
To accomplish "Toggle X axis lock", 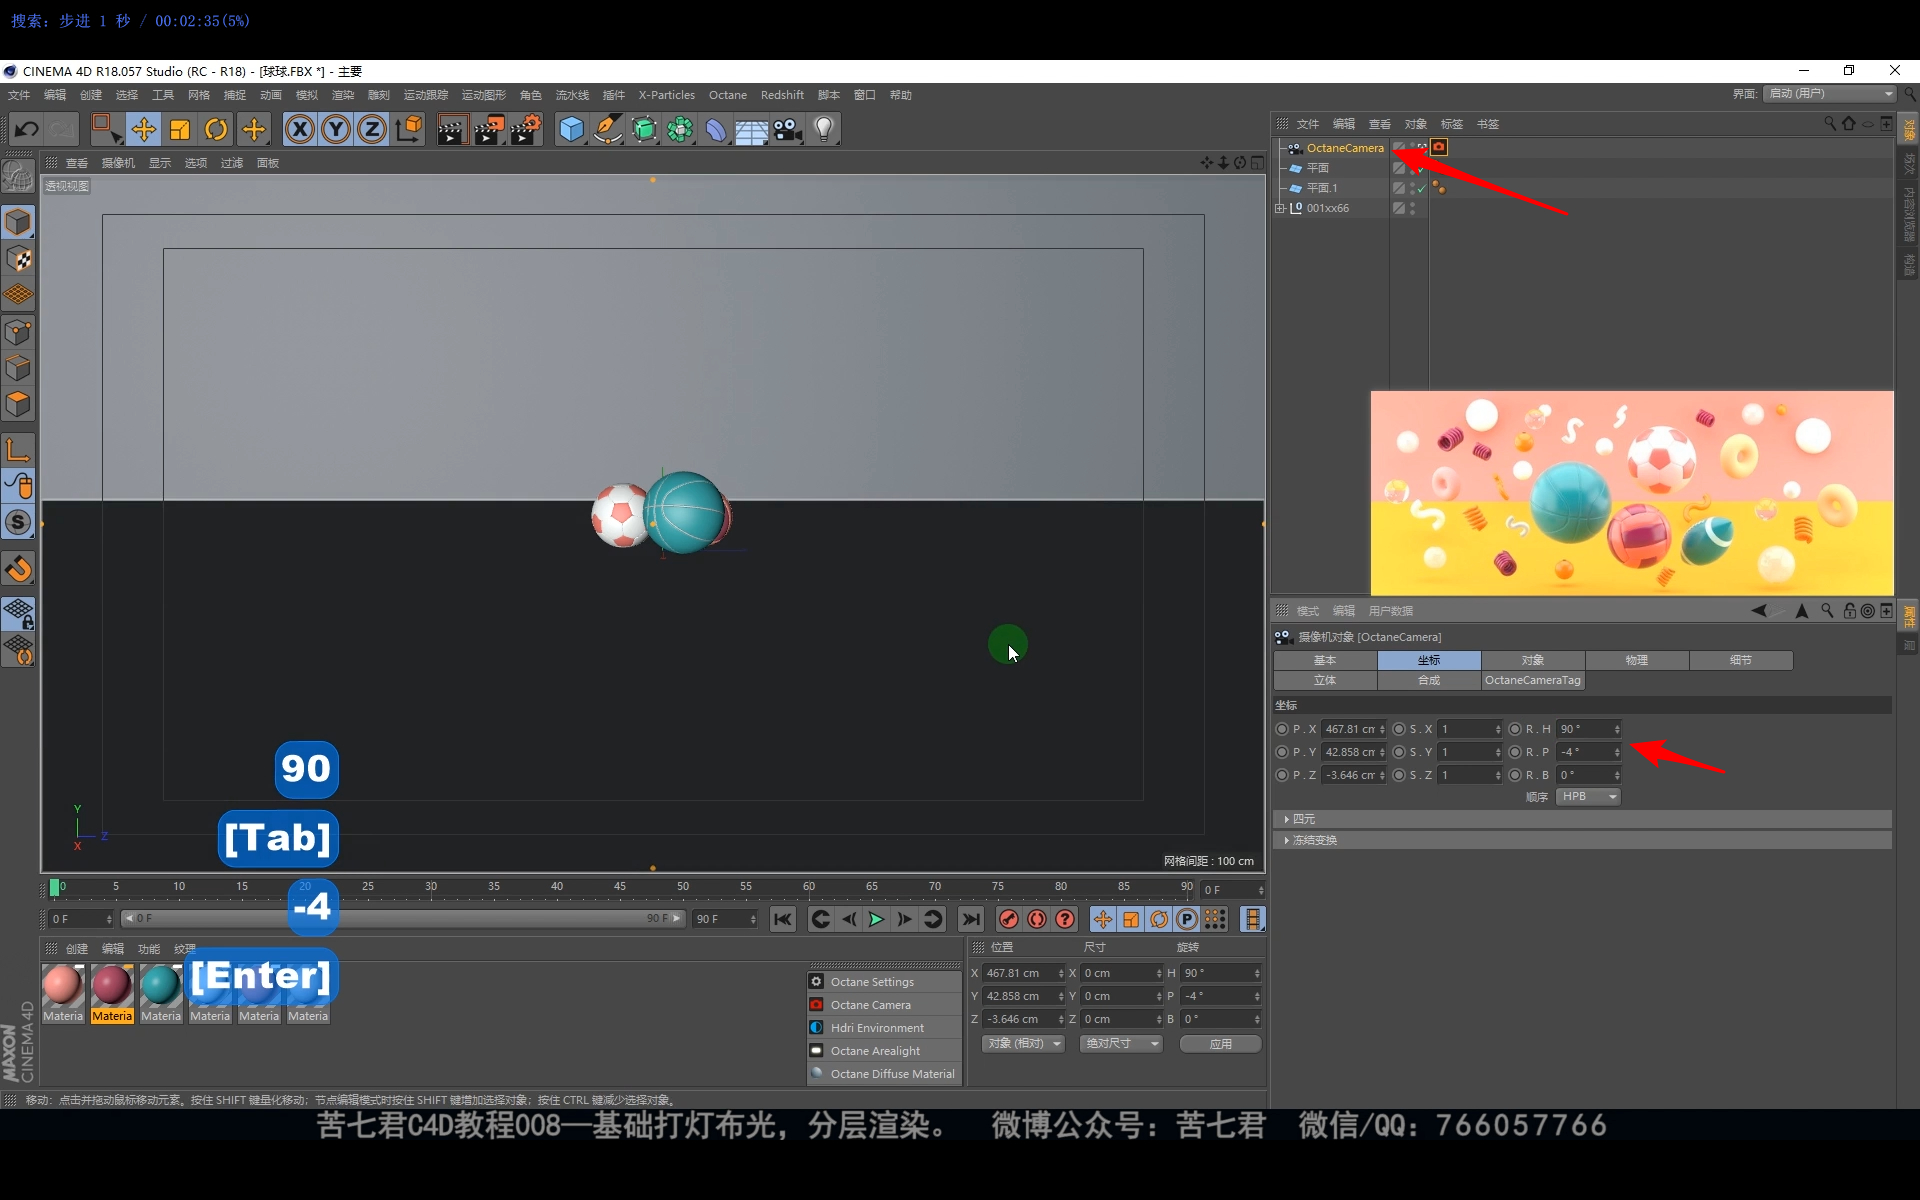I will tap(299, 129).
